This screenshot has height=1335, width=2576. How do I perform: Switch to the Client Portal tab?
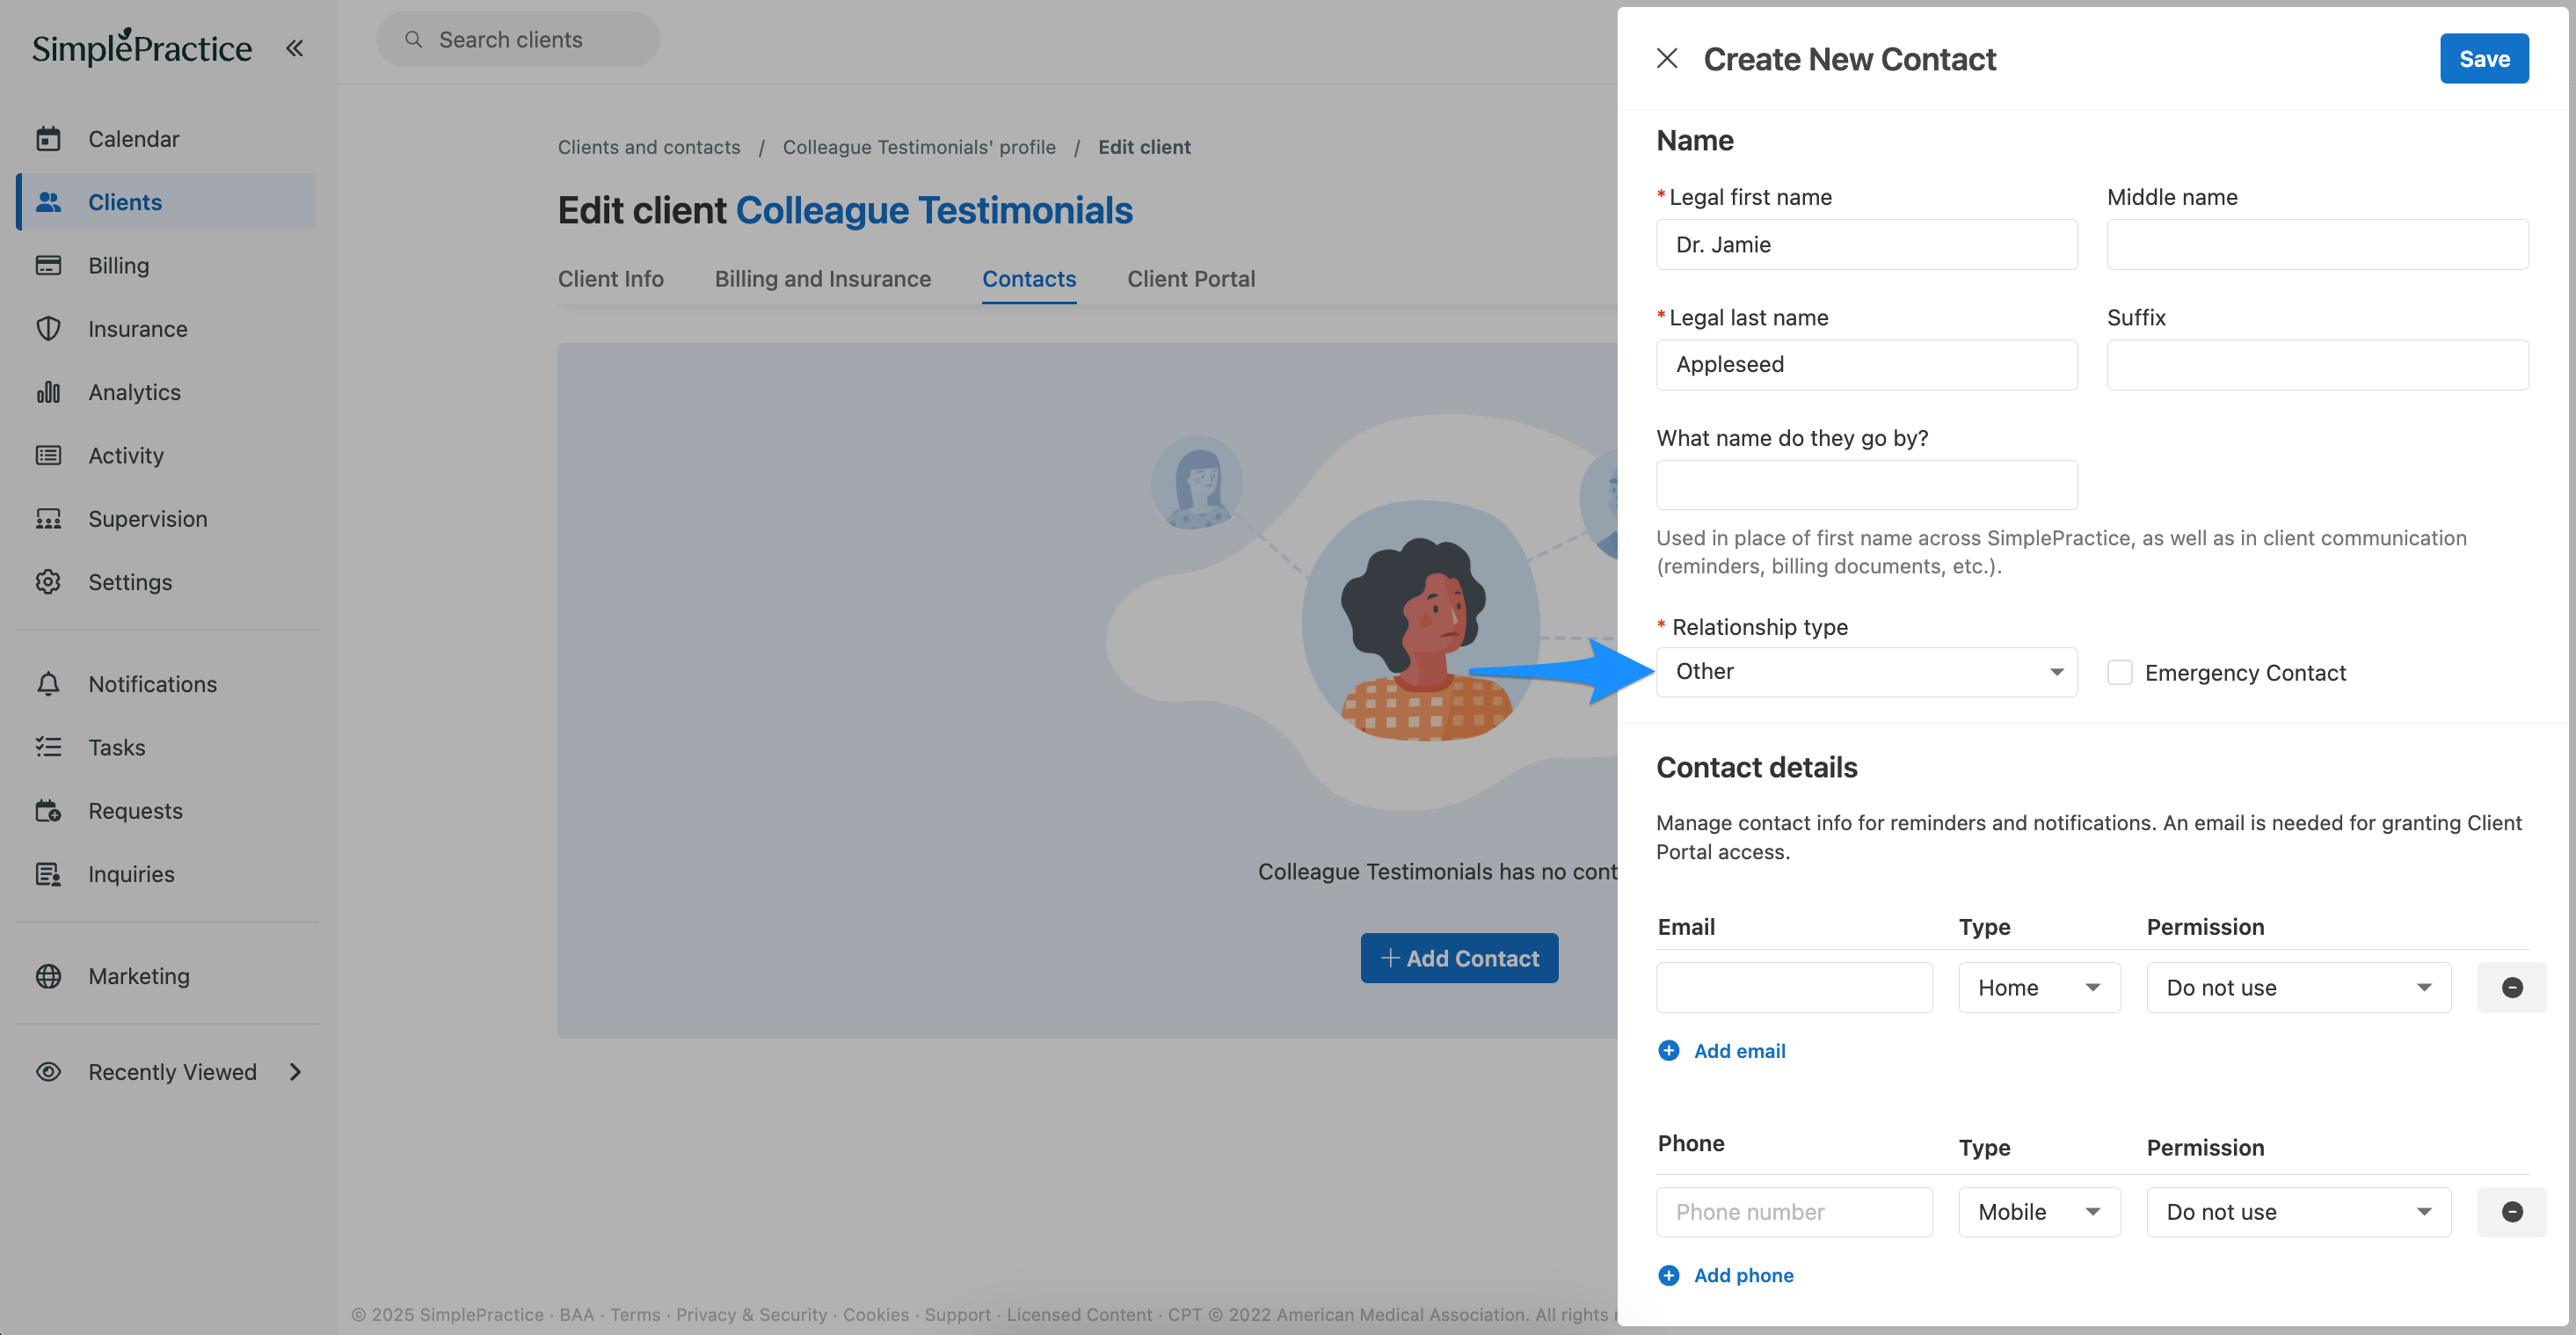1191,279
